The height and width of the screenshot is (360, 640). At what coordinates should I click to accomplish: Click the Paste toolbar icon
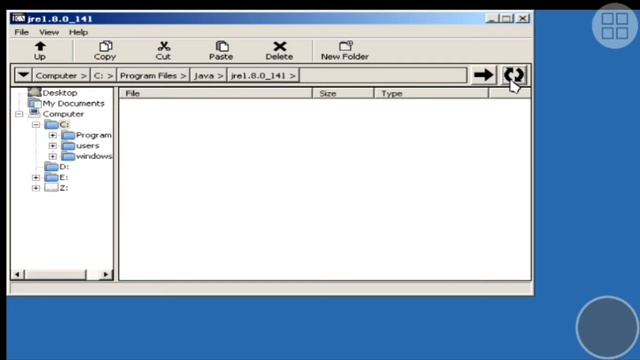coord(222,46)
